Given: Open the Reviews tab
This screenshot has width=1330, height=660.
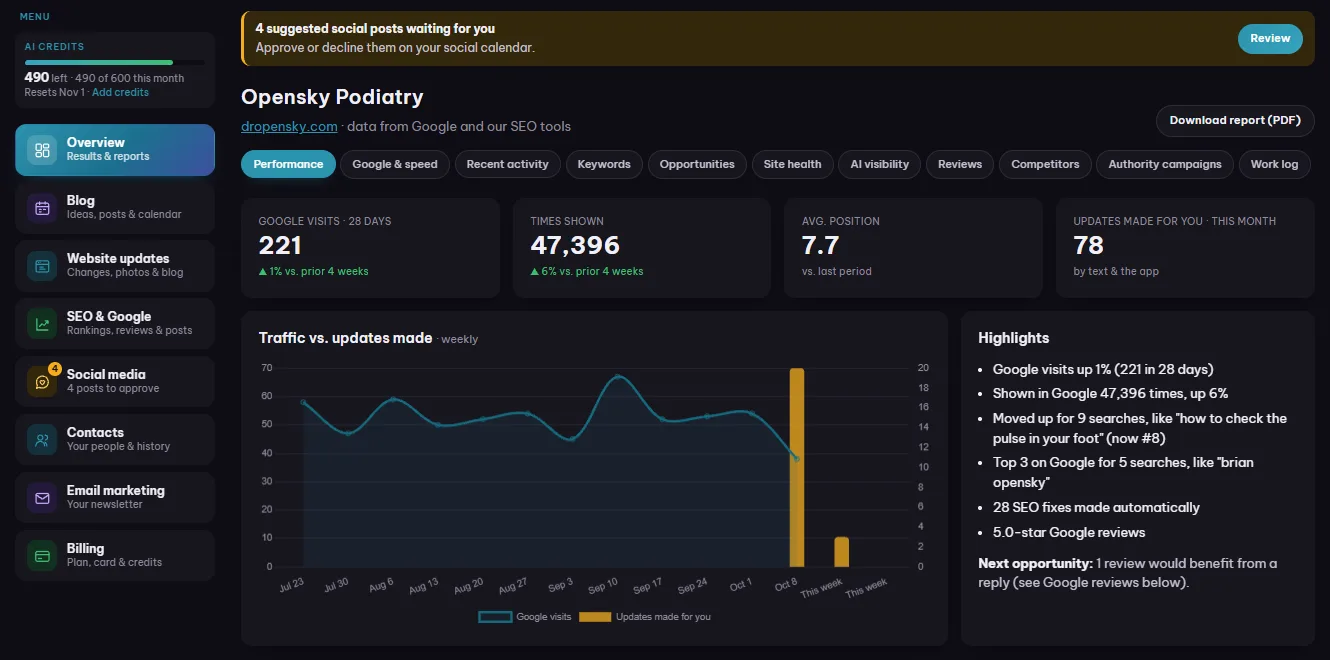Looking at the screenshot, I should coord(960,164).
